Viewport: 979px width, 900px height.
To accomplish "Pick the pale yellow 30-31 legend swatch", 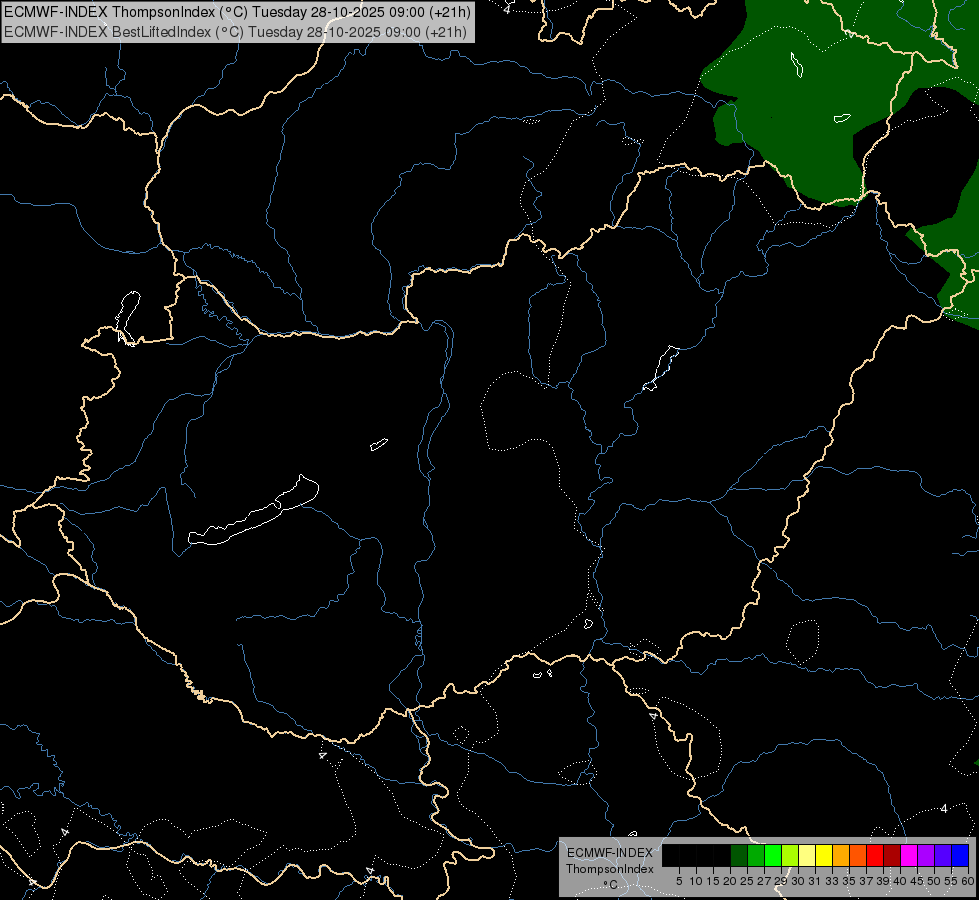I will 807,855.
